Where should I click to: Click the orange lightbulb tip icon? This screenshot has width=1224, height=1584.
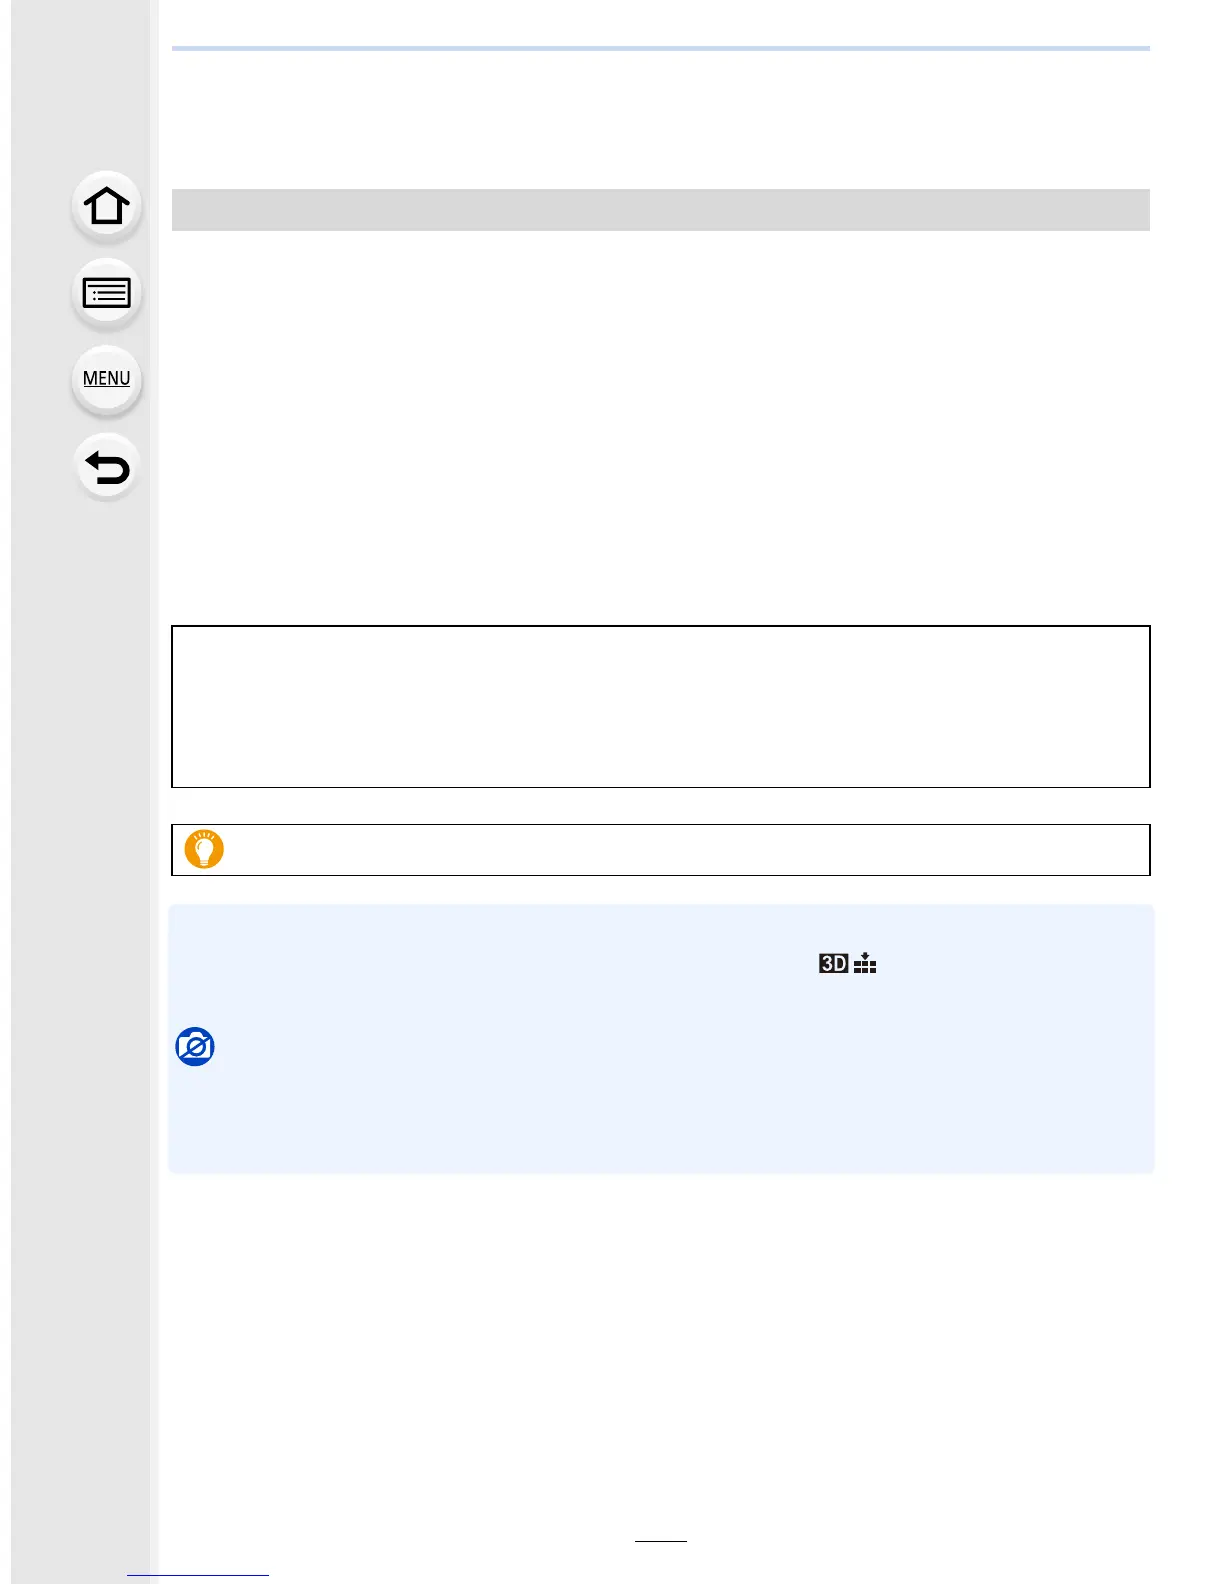tap(204, 849)
